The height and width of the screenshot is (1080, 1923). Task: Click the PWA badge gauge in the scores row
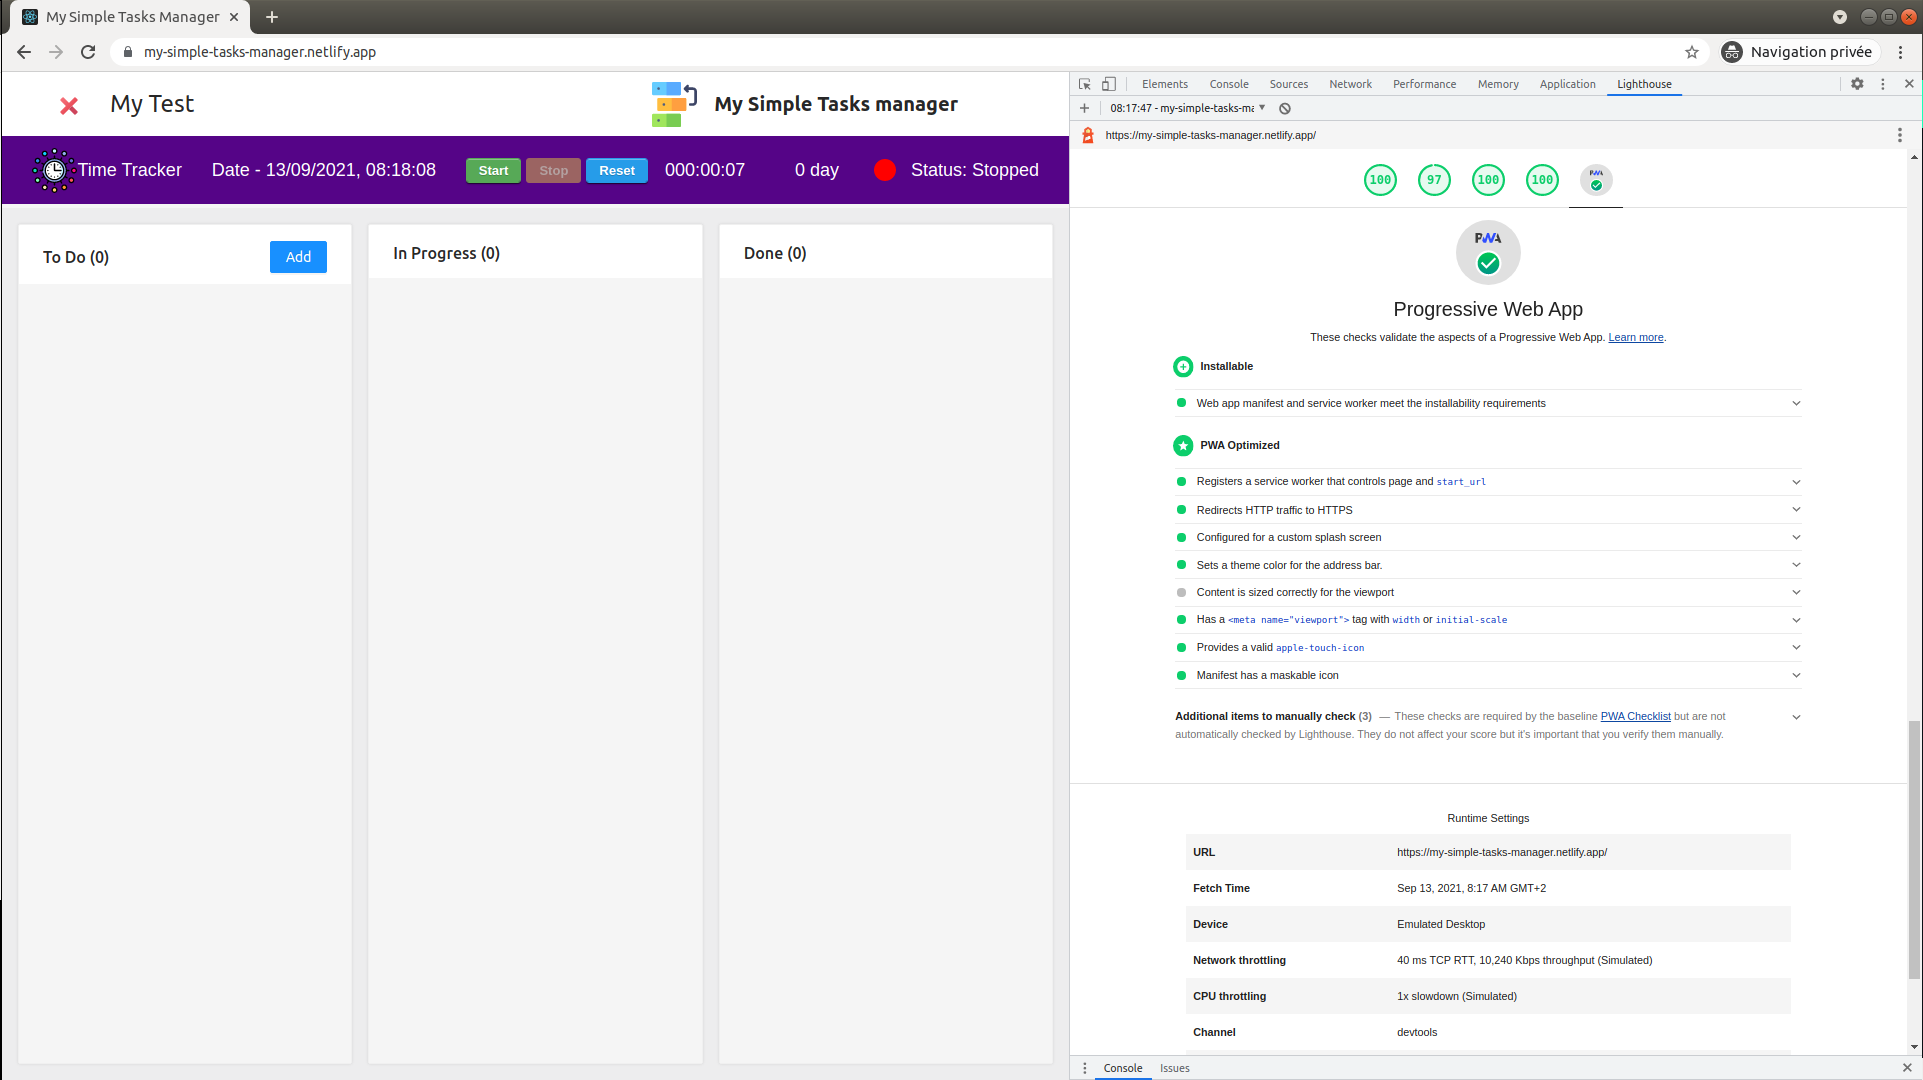coord(1596,180)
